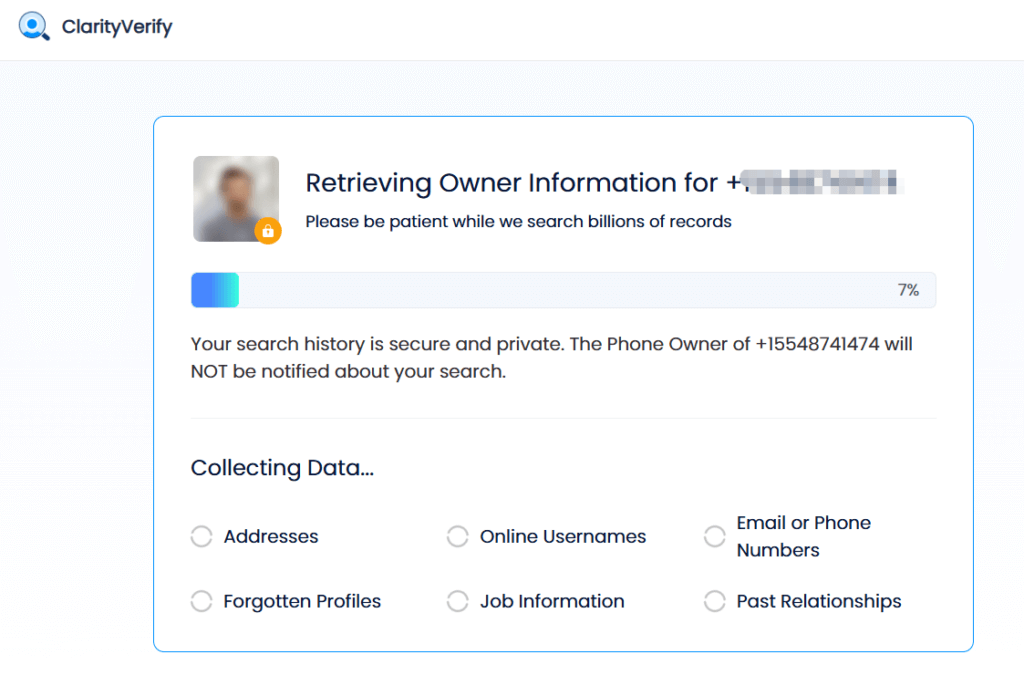Image resolution: width=1024 pixels, height=696 pixels.
Task: Click the spinner beside Email or Phone Numbers
Action: (715, 537)
